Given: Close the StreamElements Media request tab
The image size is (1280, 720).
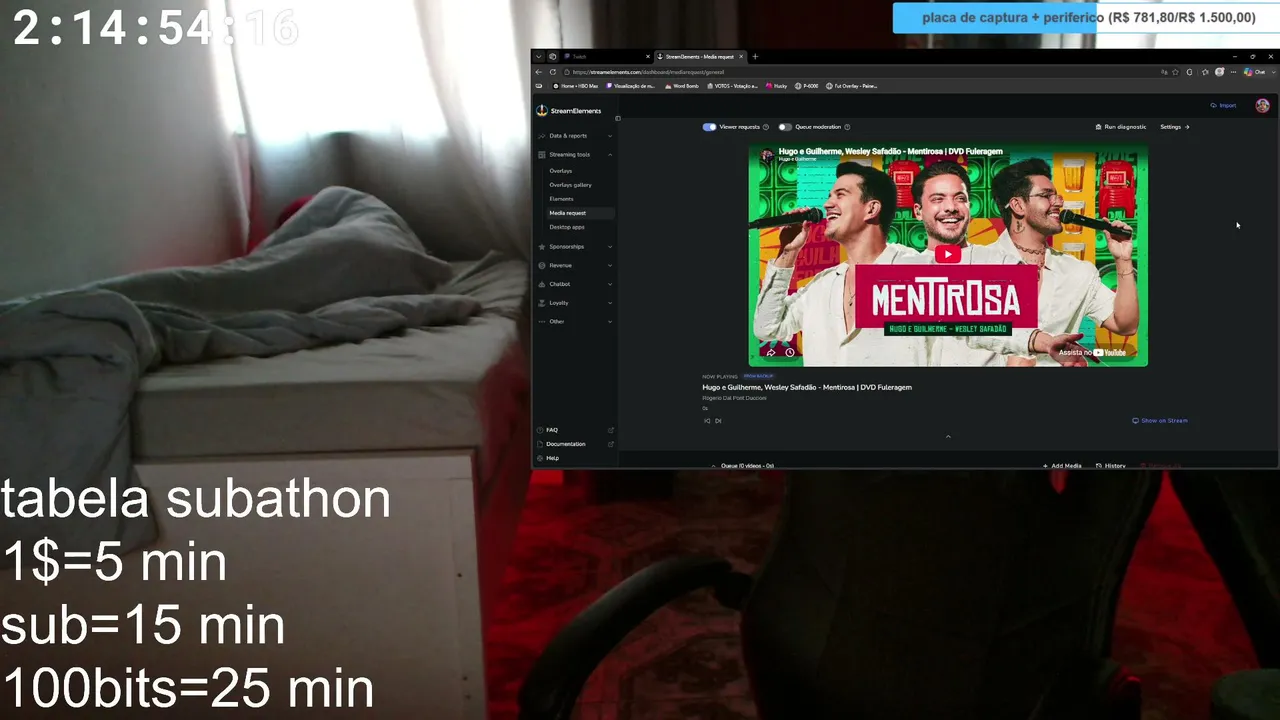Looking at the screenshot, I should 743,57.
